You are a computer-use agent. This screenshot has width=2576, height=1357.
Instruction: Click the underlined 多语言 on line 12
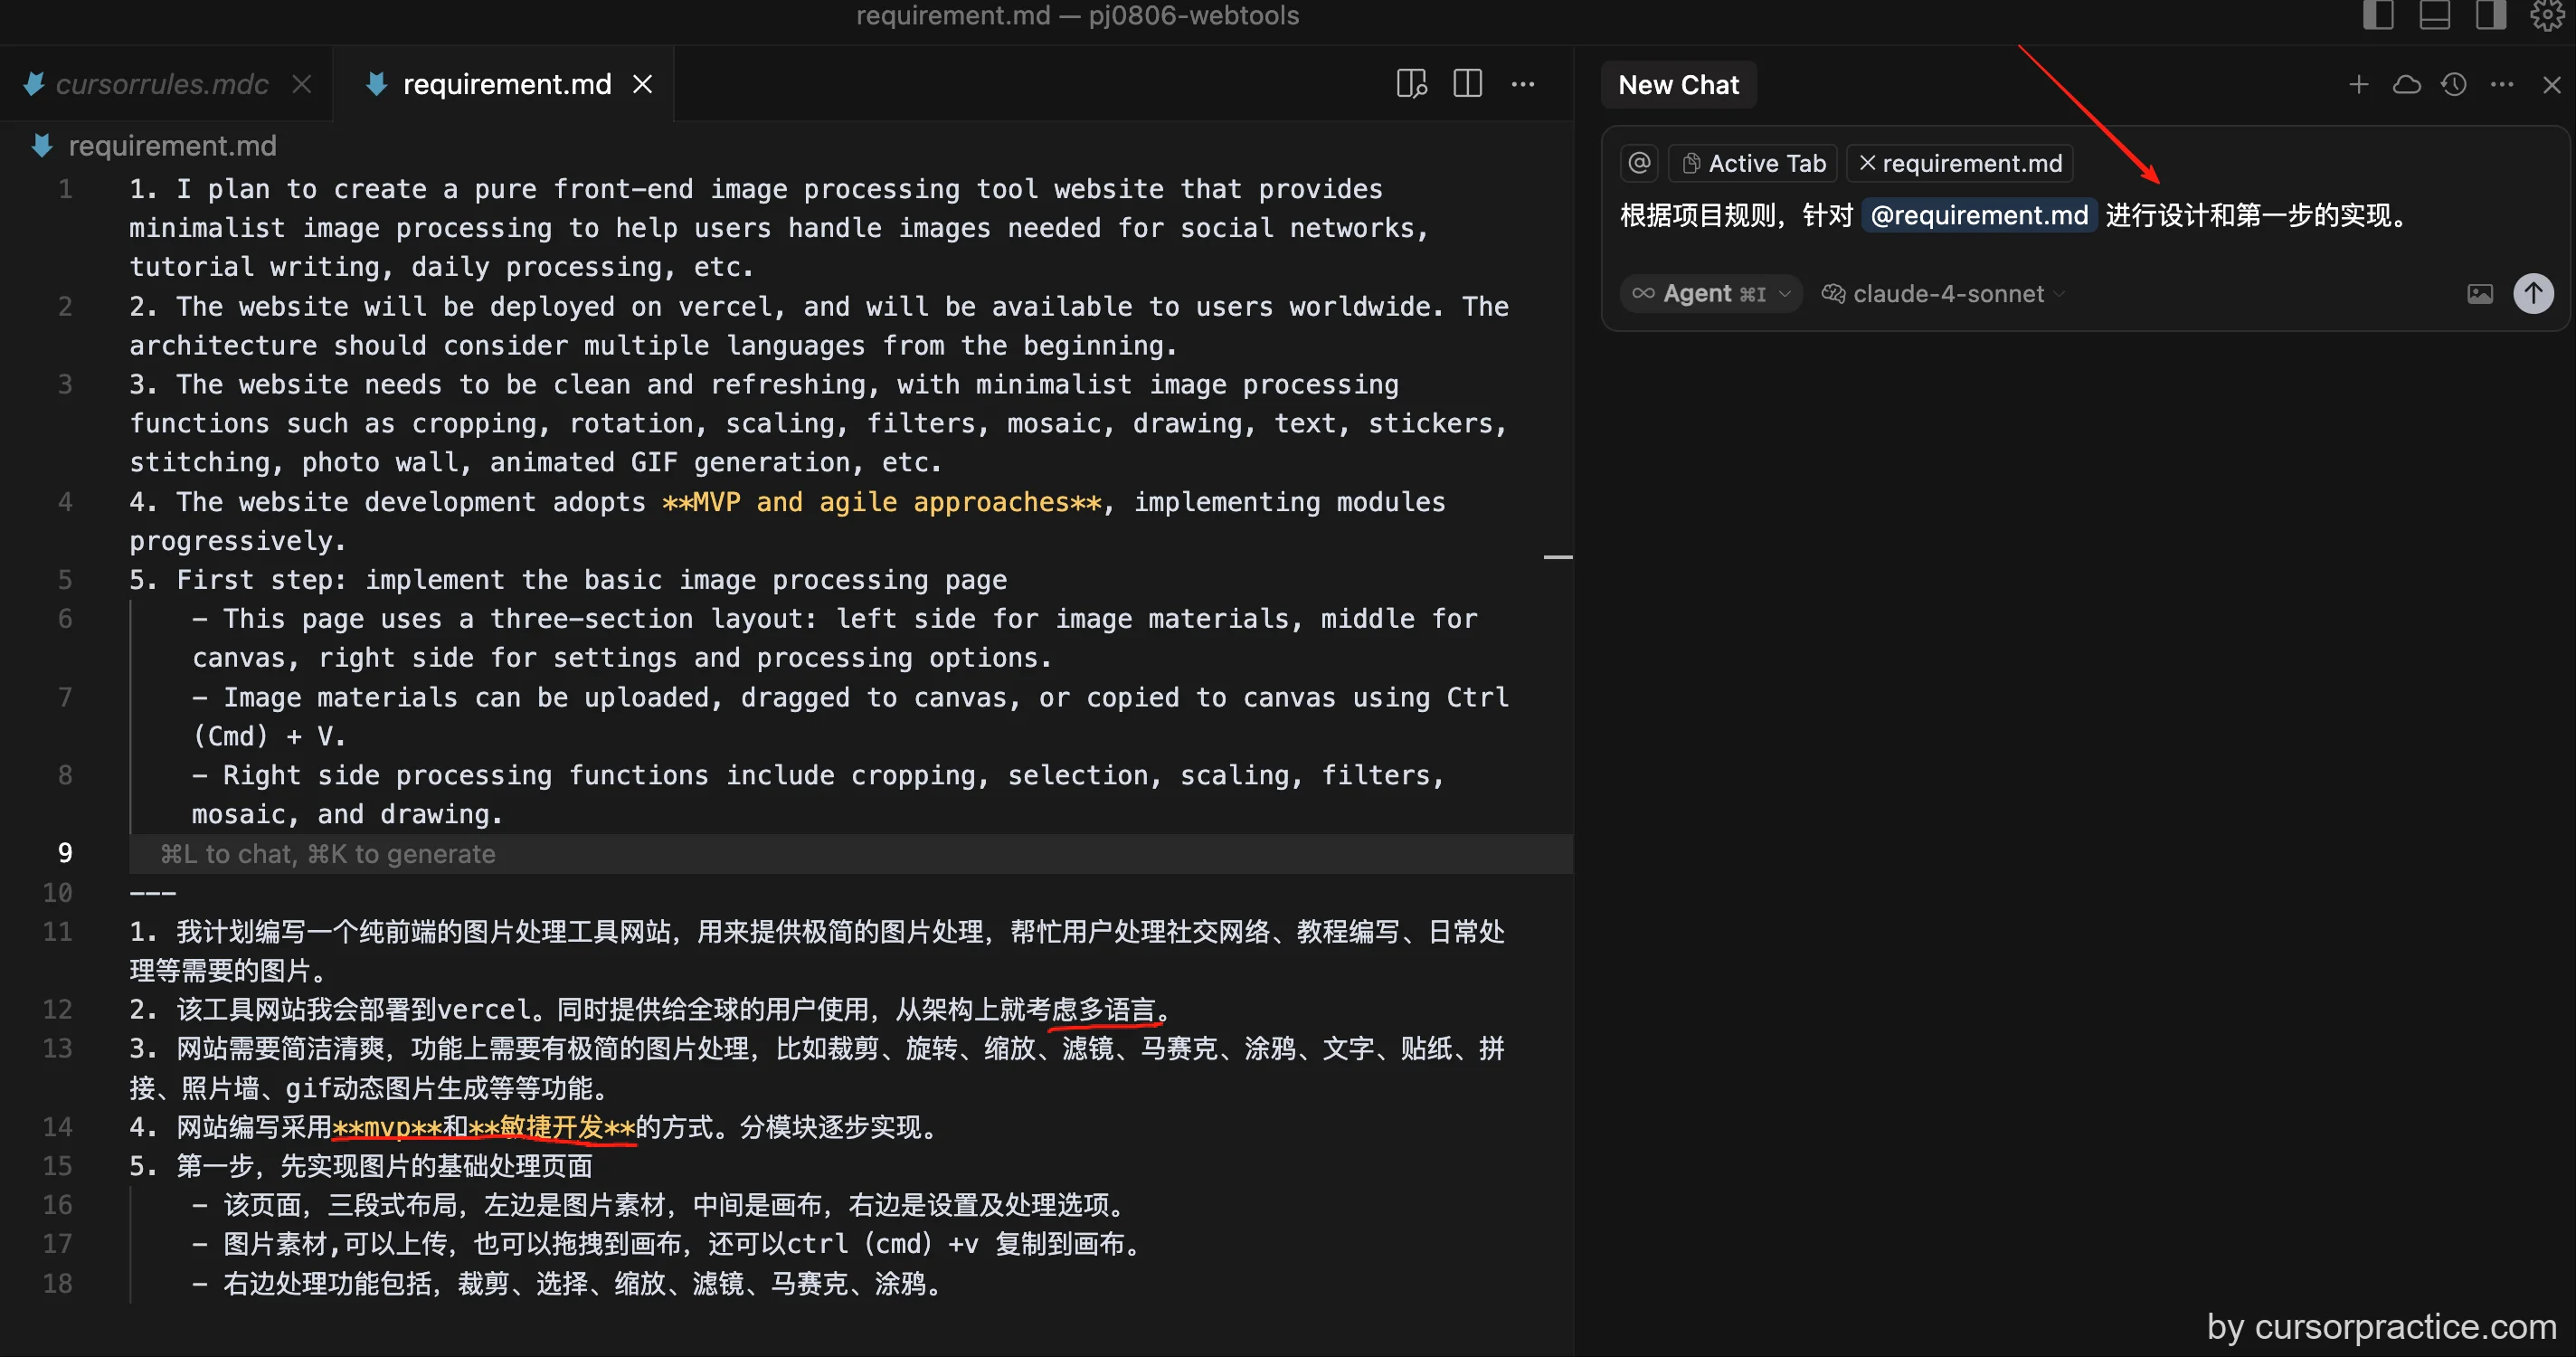[x=1117, y=1010]
